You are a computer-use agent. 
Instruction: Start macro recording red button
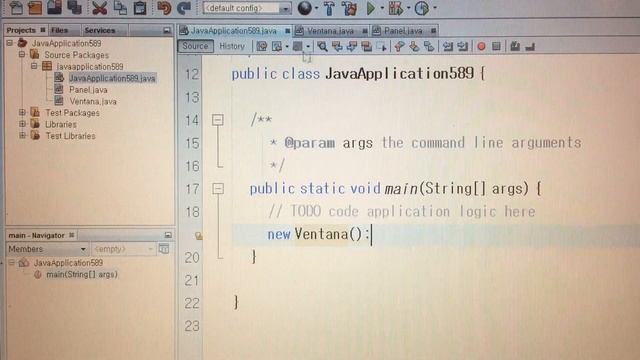482,47
